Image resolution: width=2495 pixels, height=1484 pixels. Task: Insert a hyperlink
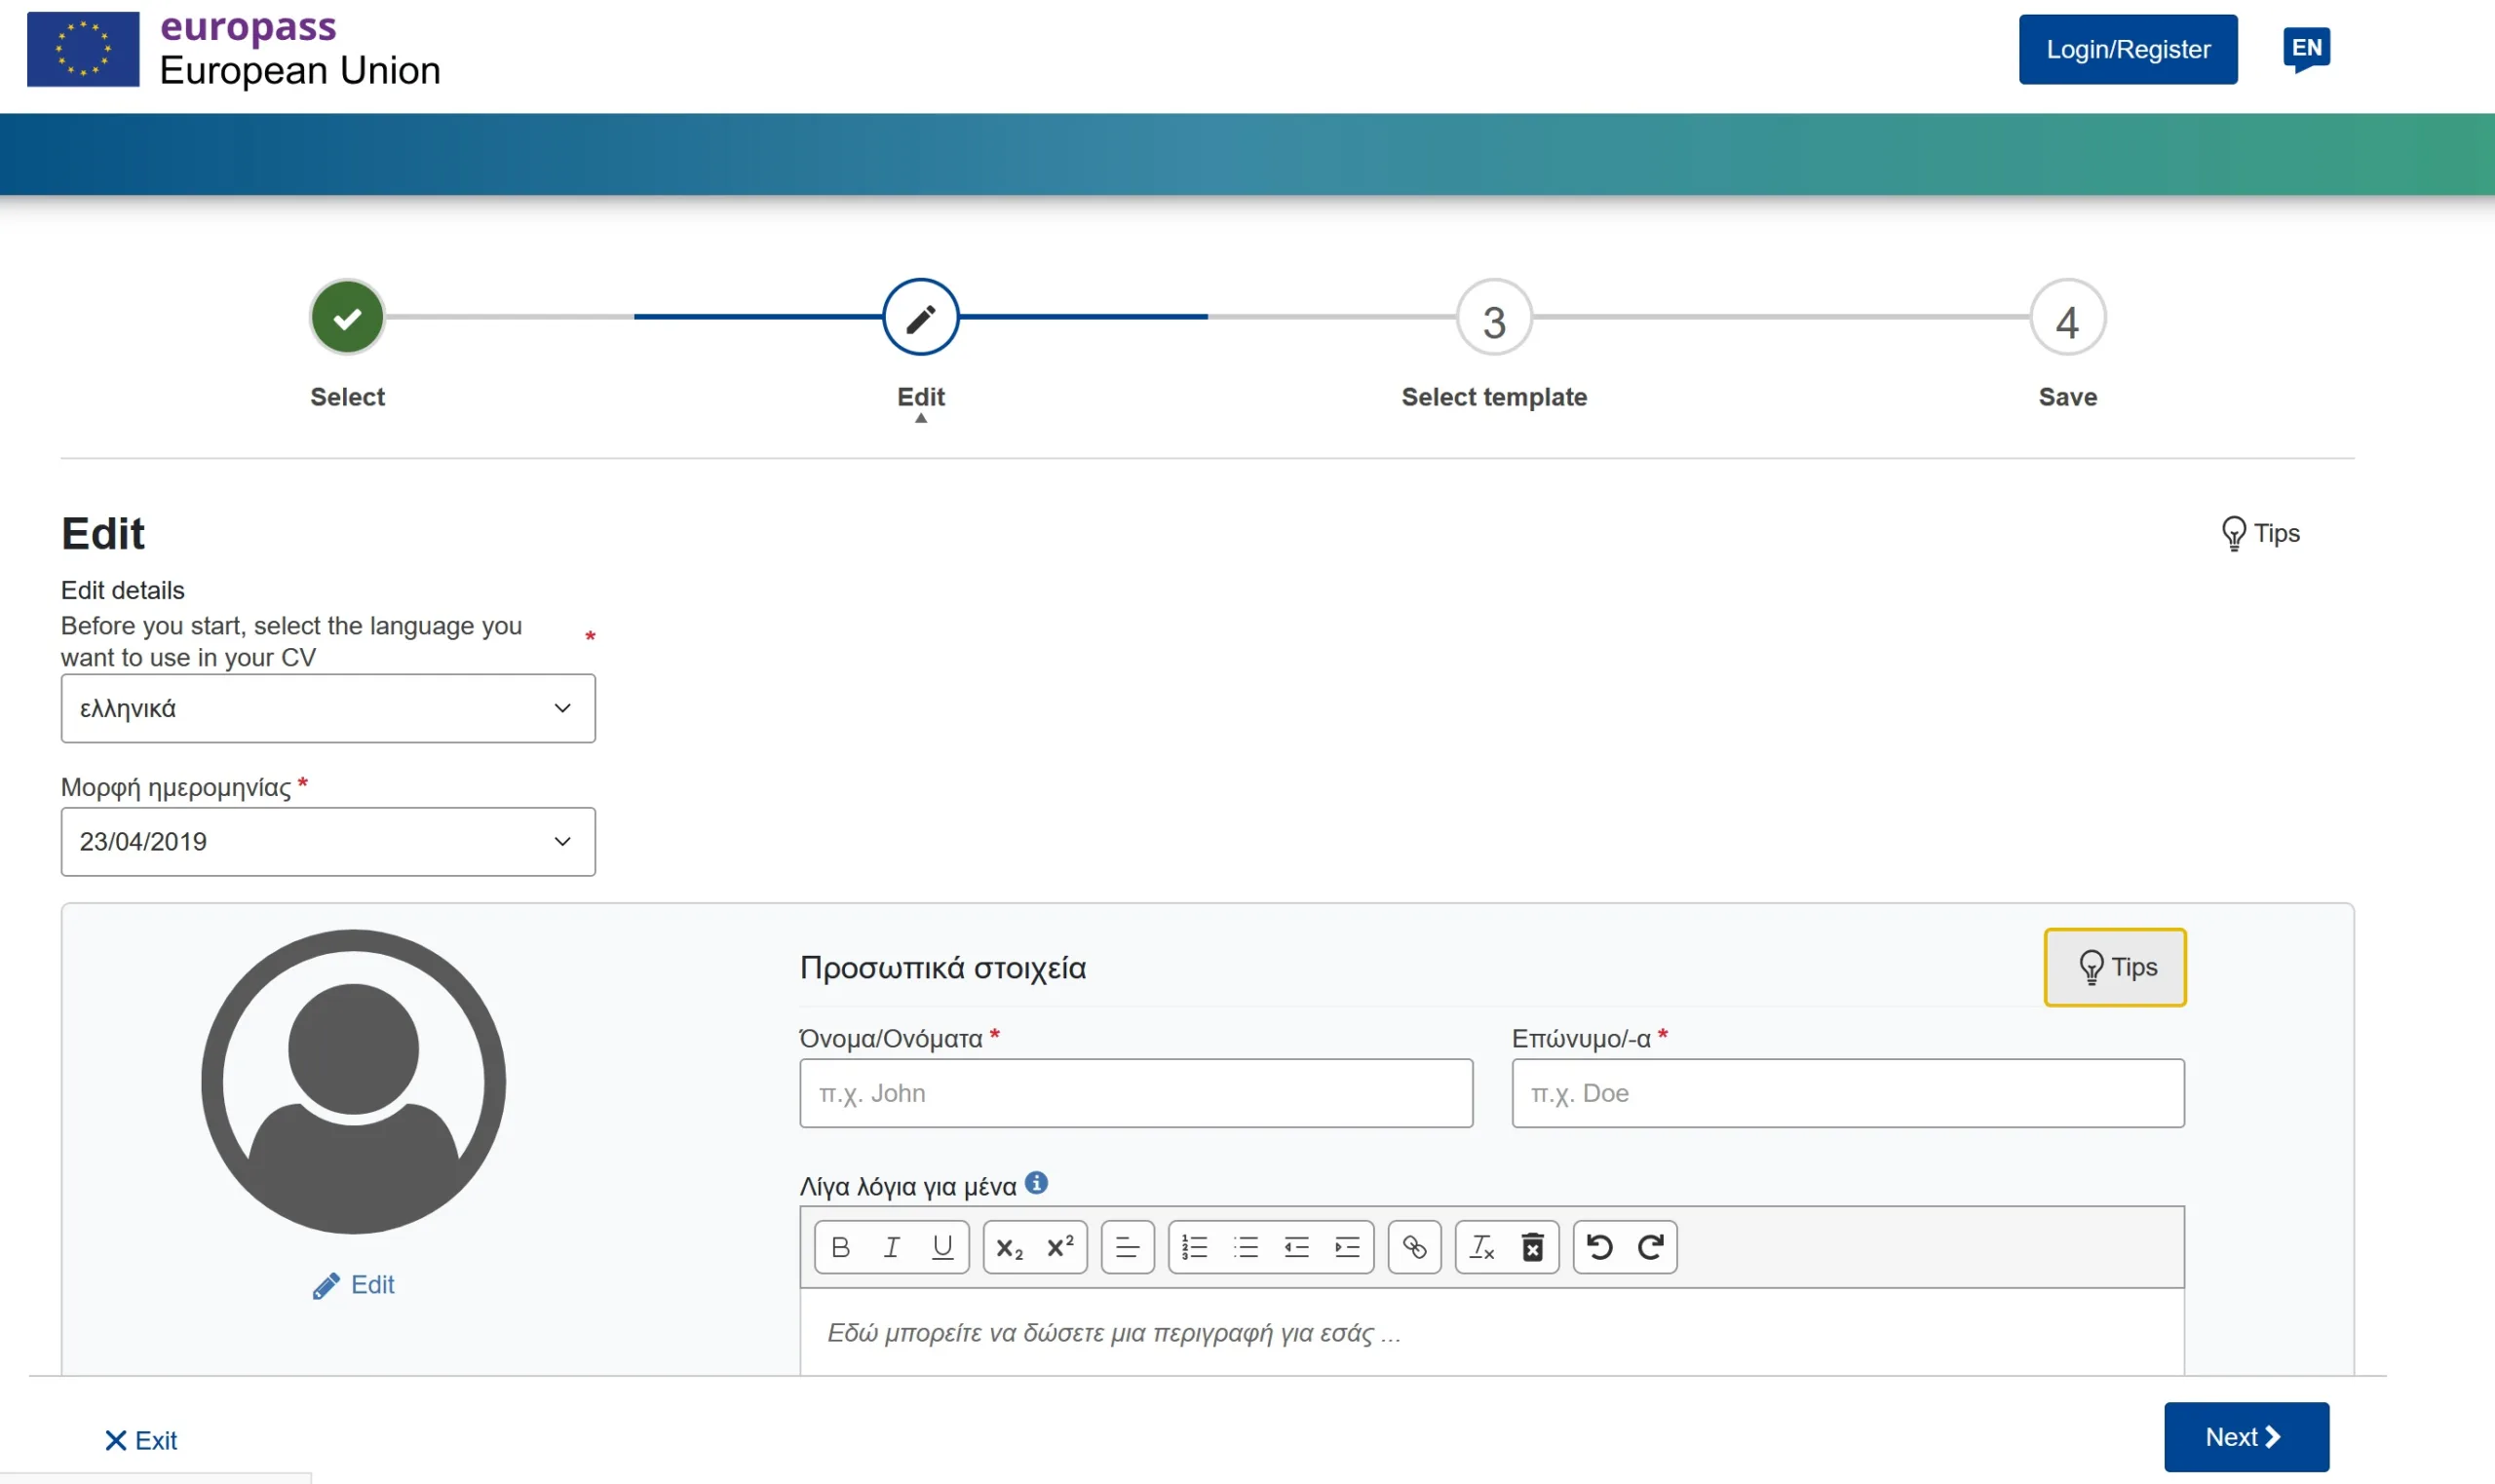(1415, 1247)
